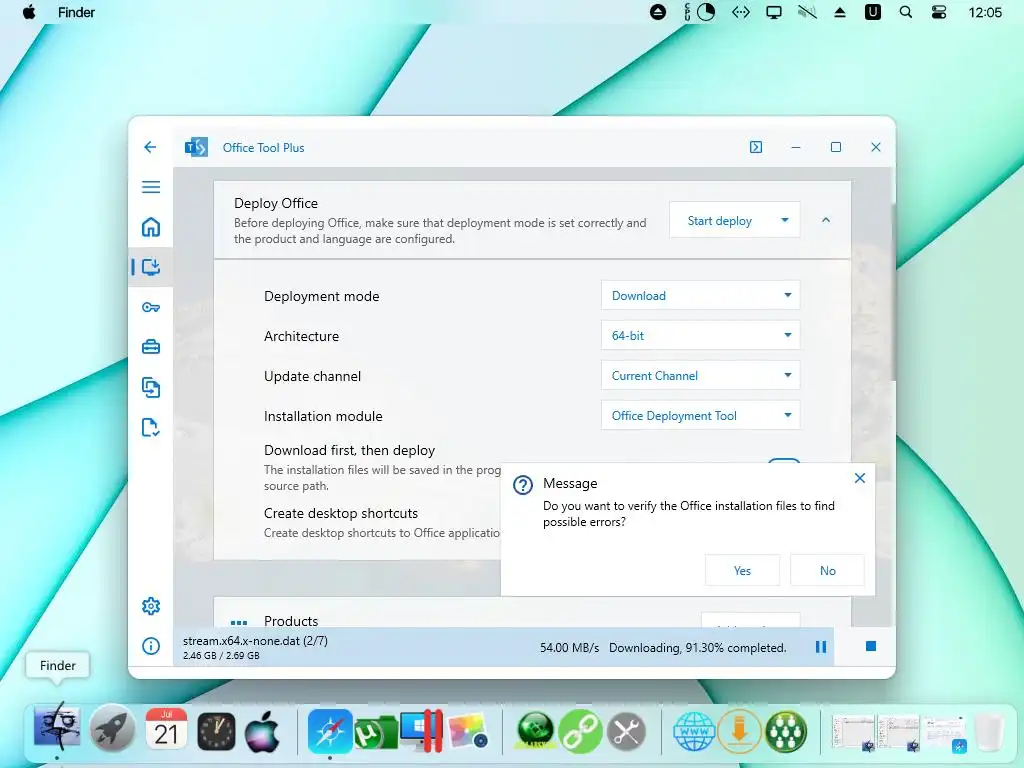
Task: Pause the current download
Action: tap(821, 647)
